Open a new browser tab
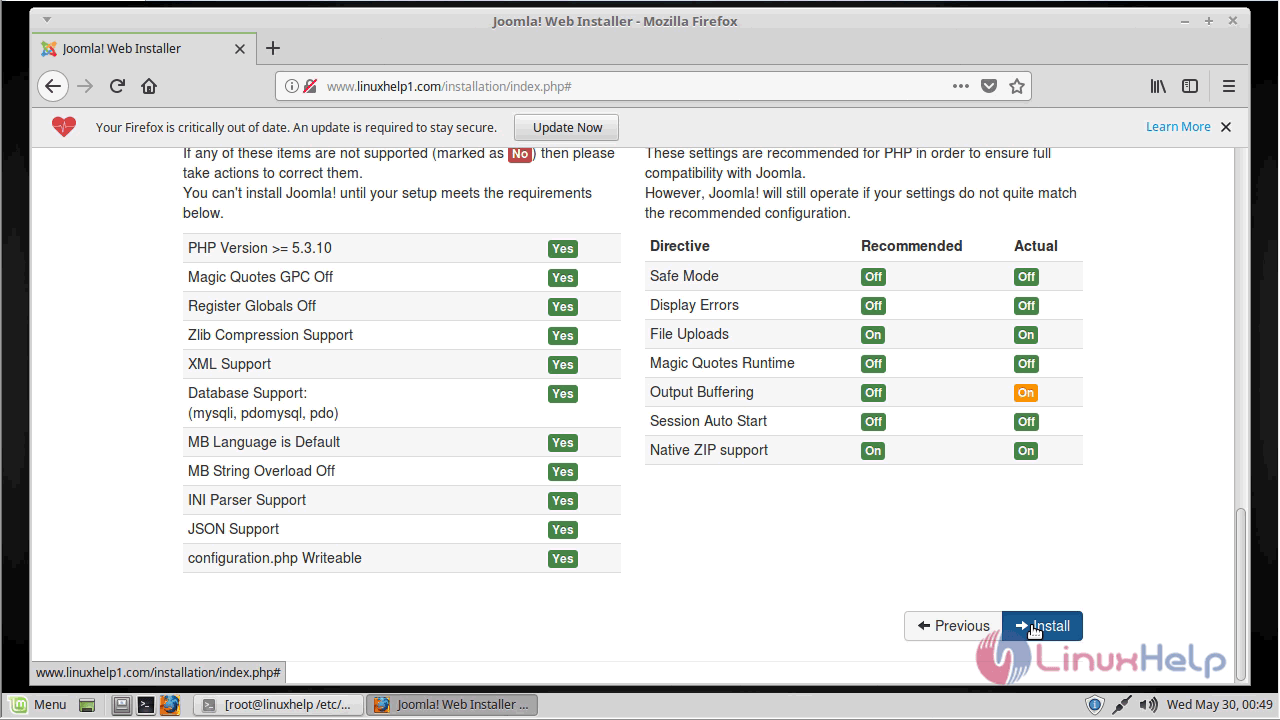 [273, 48]
